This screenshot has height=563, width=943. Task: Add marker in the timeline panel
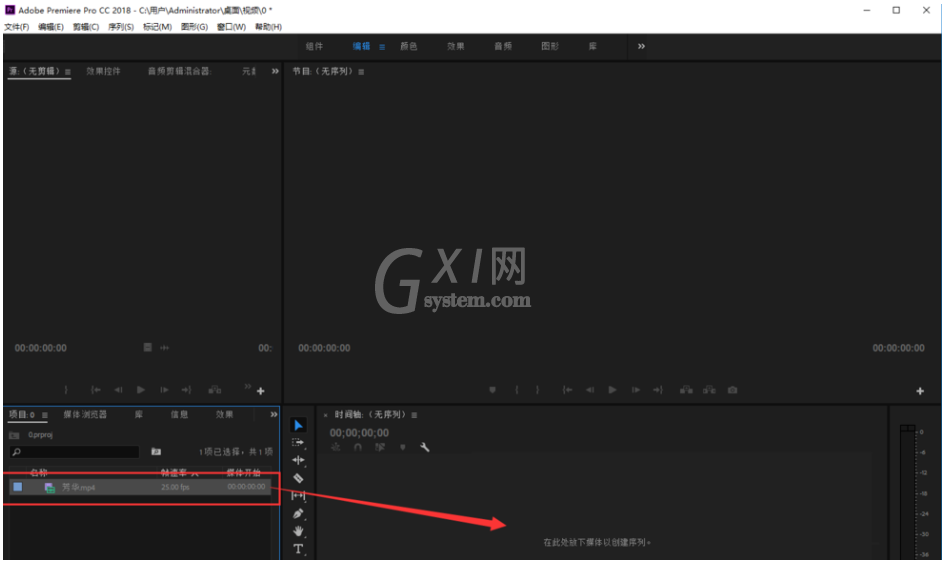click(402, 447)
